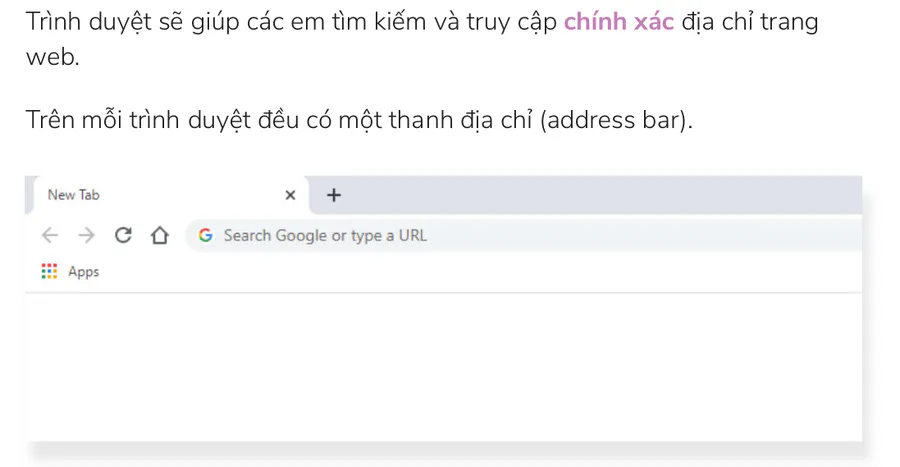Close the New Tab tab
The height and width of the screenshot is (467, 900).
point(290,195)
